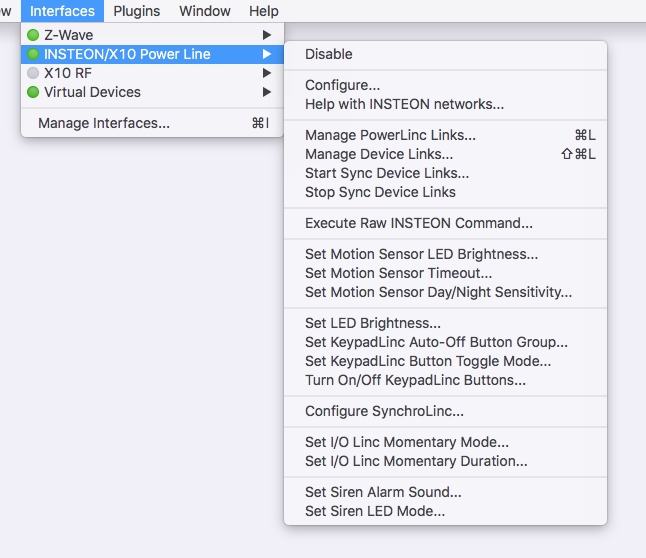Open the Interfaces menu in the menu bar
Image resolution: width=646 pixels, height=558 pixels.
[x=62, y=11]
